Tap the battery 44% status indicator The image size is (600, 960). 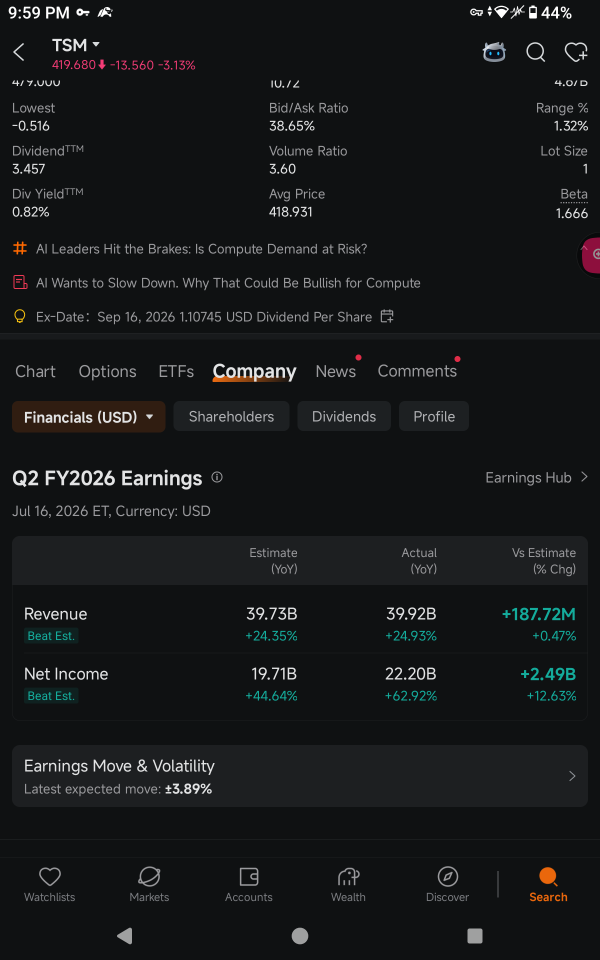point(550,12)
